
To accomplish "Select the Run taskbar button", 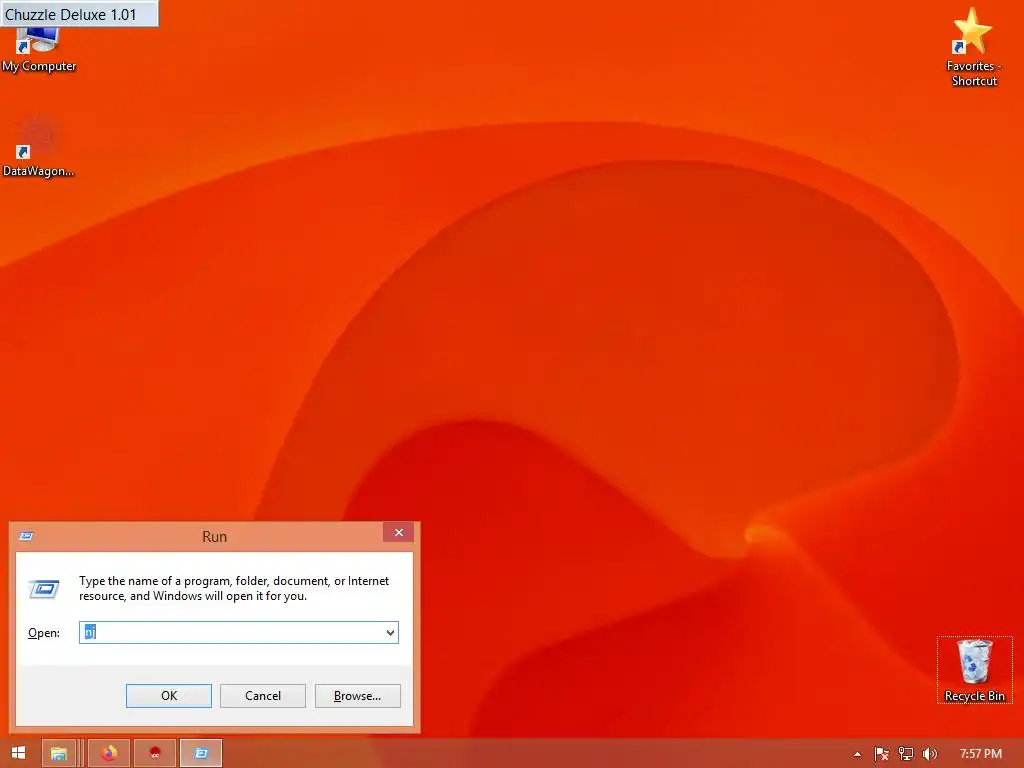I will pos(201,754).
